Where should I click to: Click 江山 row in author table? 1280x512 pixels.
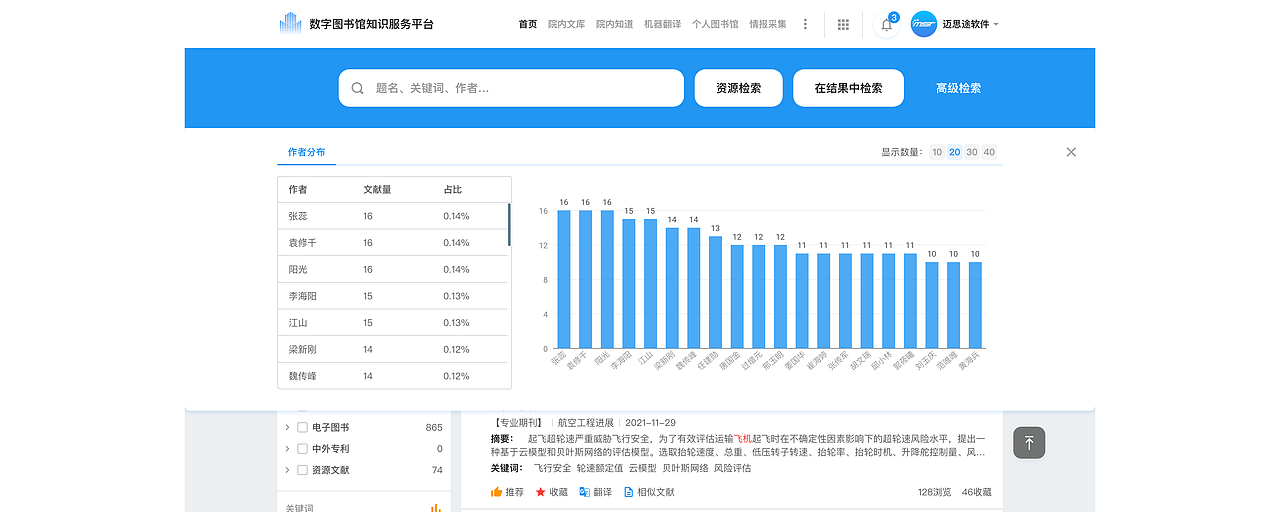393,323
